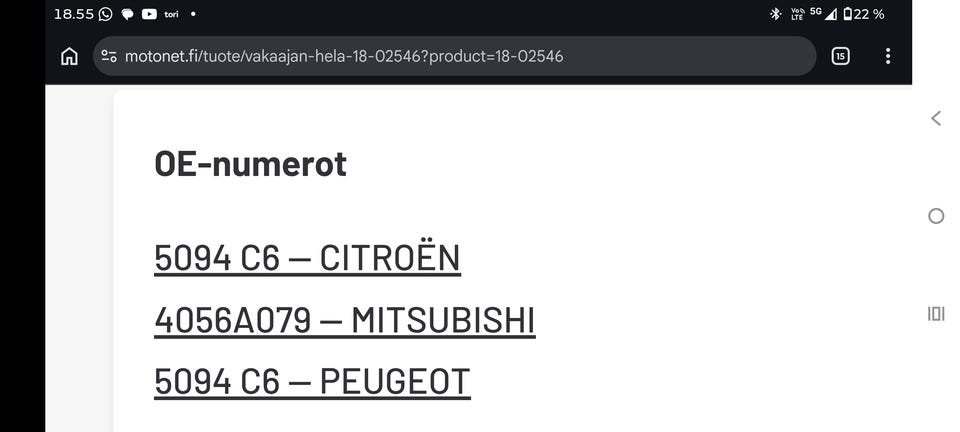Open the 4056A079 — MITSUBISHI link
The height and width of the screenshot is (432, 960).
pyautogui.click(x=344, y=320)
